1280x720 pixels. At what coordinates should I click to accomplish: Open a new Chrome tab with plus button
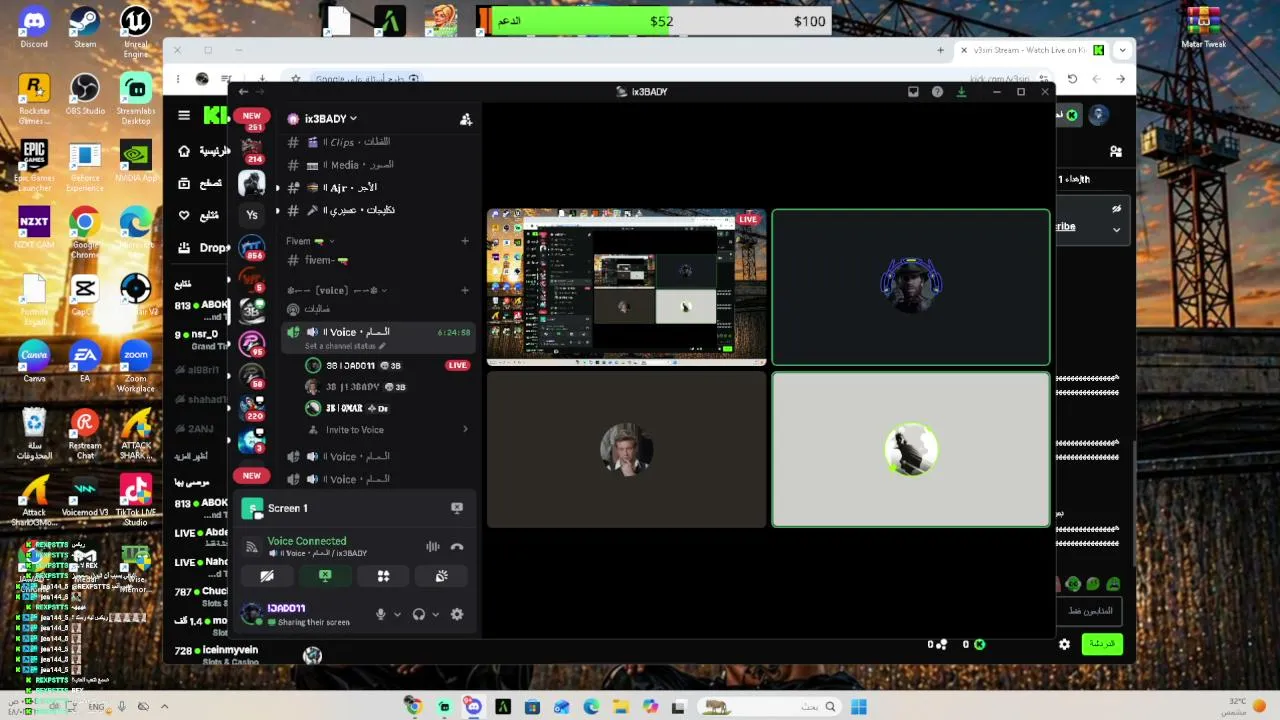(940, 50)
